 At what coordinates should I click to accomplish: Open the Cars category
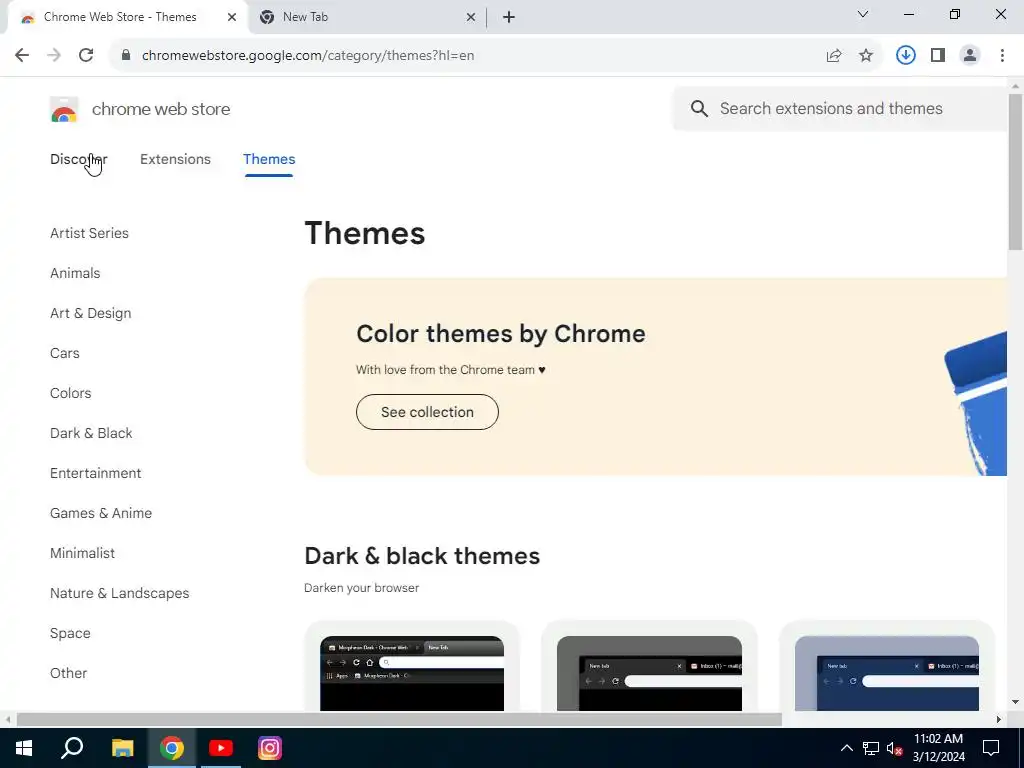pyautogui.click(x=65, y=353)
